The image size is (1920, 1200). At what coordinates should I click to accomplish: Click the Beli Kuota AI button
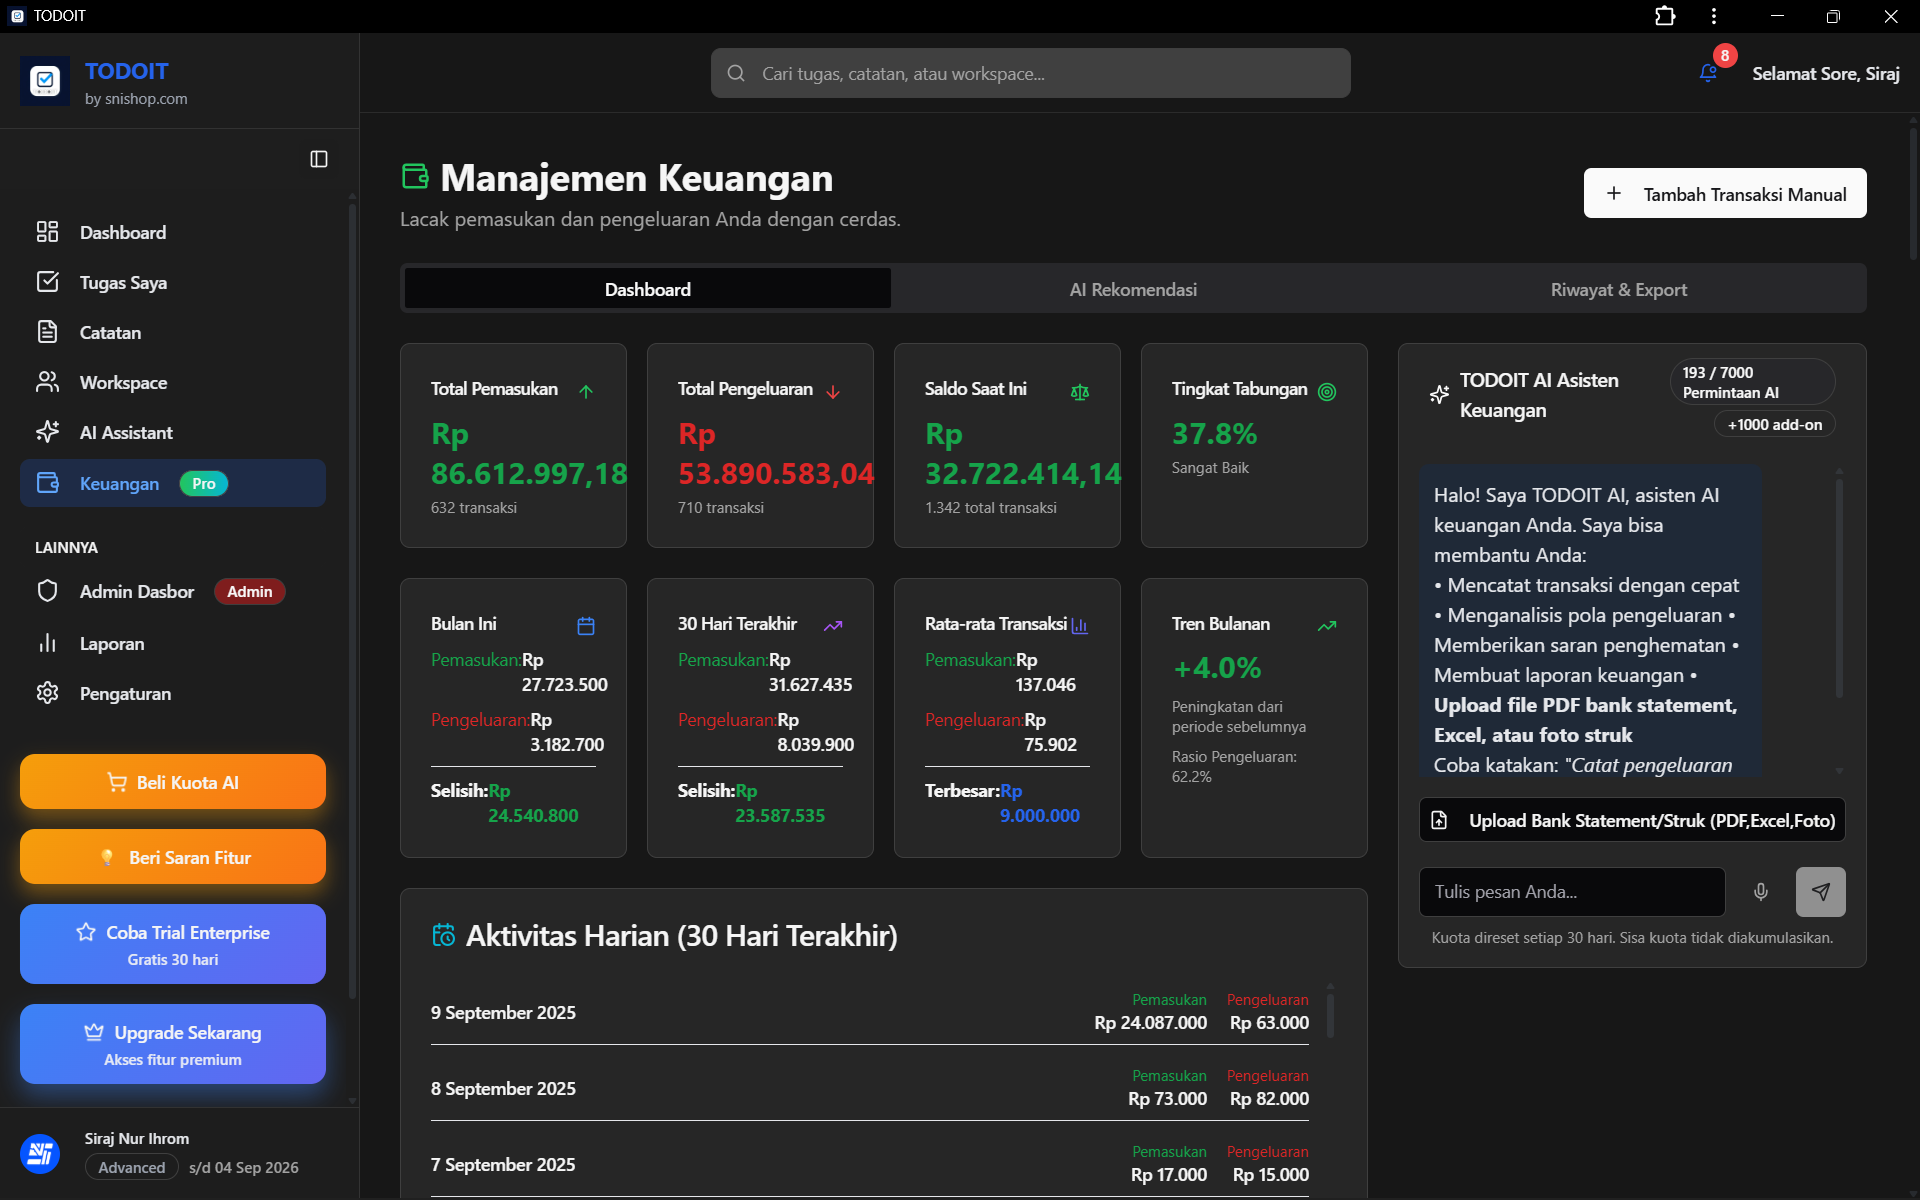click(171, 781)
